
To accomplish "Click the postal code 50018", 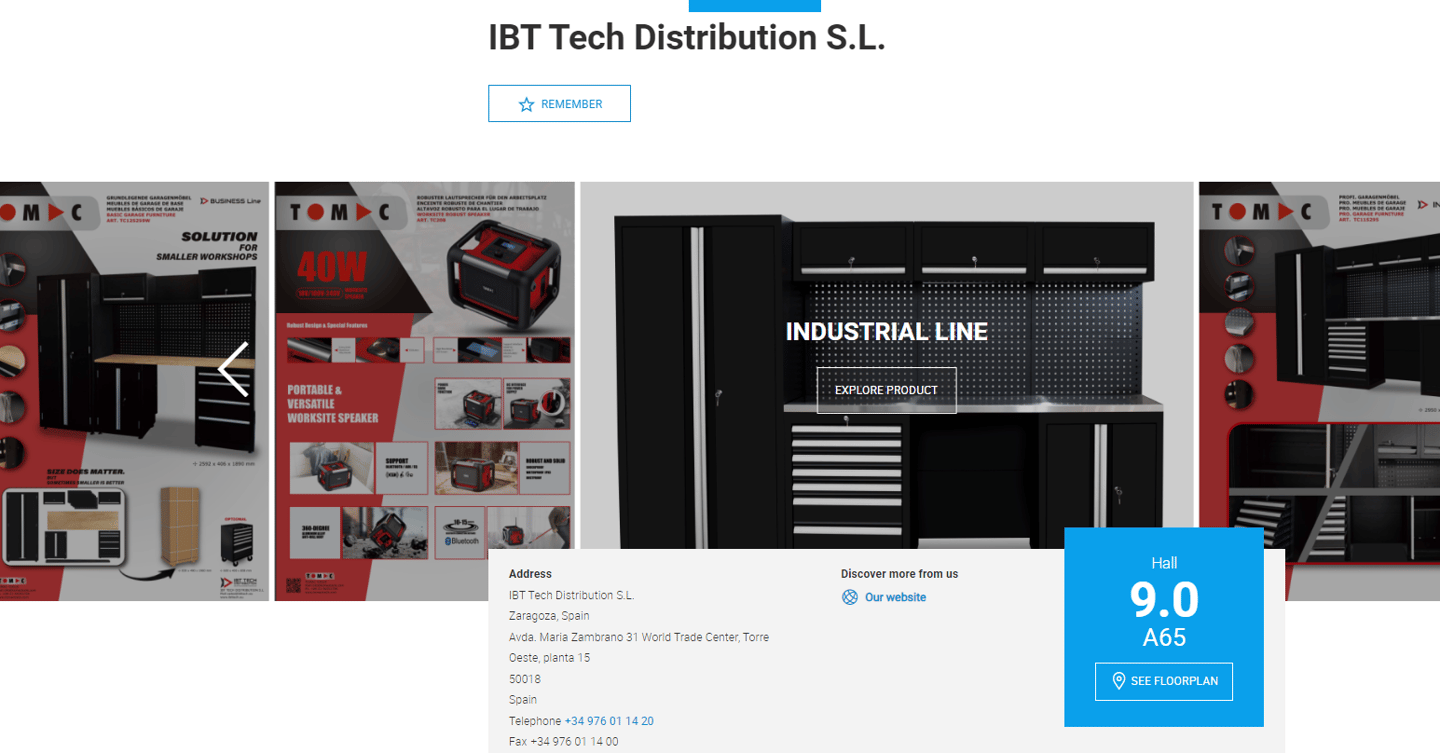I will pyautogui.click(x=525, y=679).
